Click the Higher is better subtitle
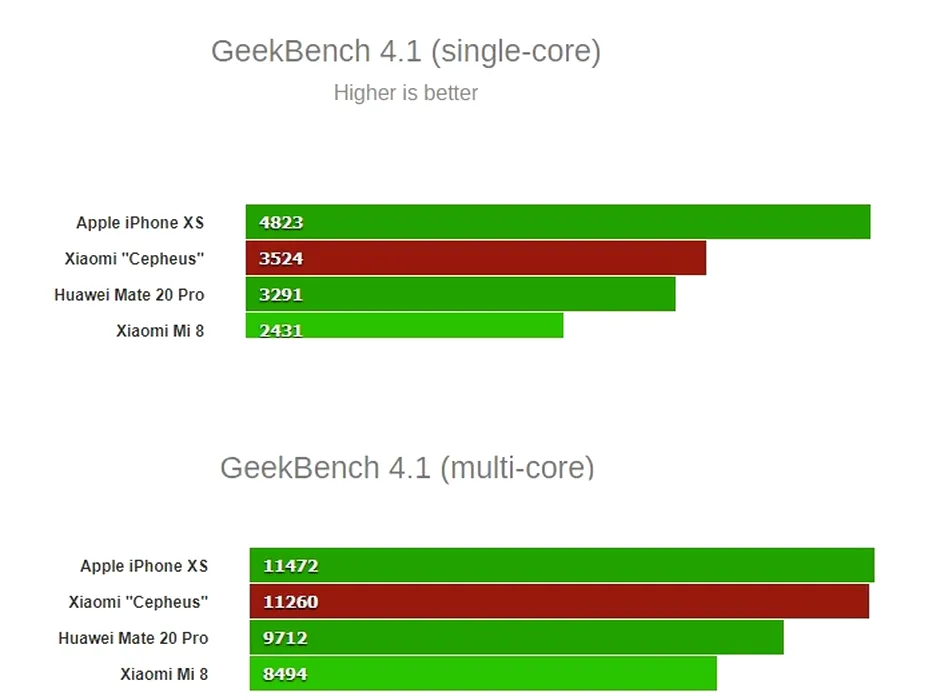 [x=406, y=93]
